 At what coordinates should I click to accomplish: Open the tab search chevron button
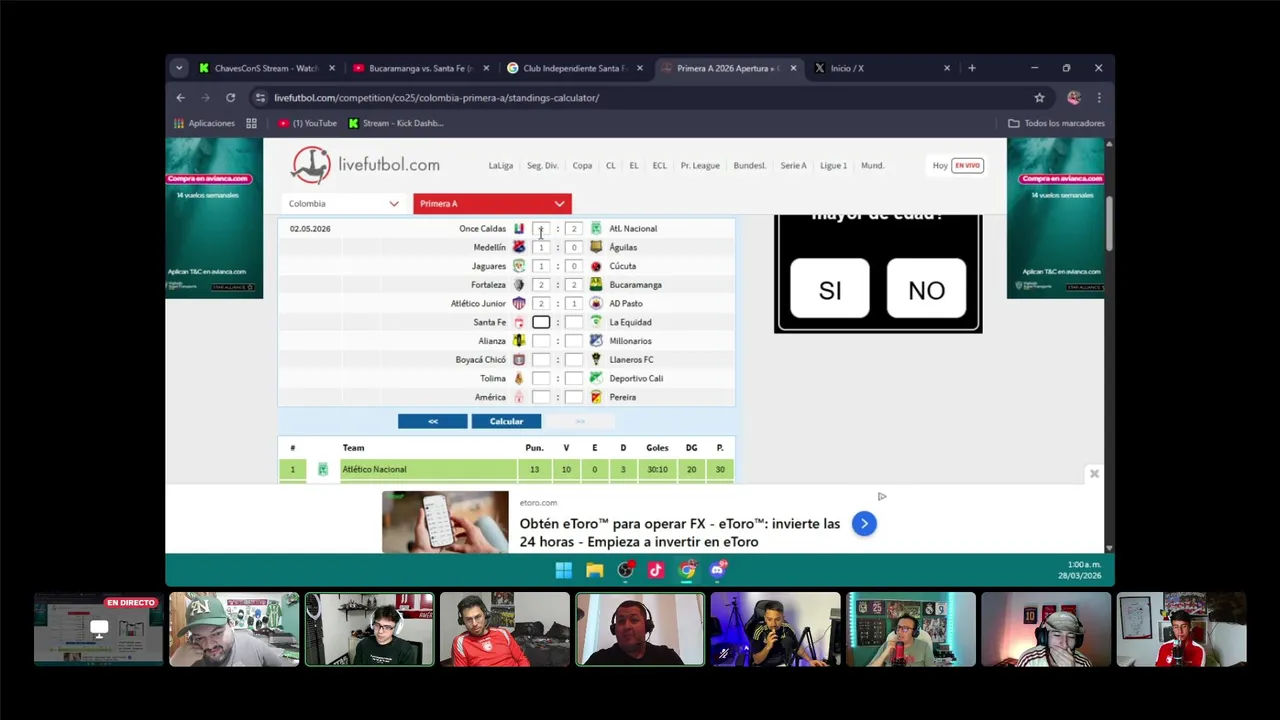point(178,68)
